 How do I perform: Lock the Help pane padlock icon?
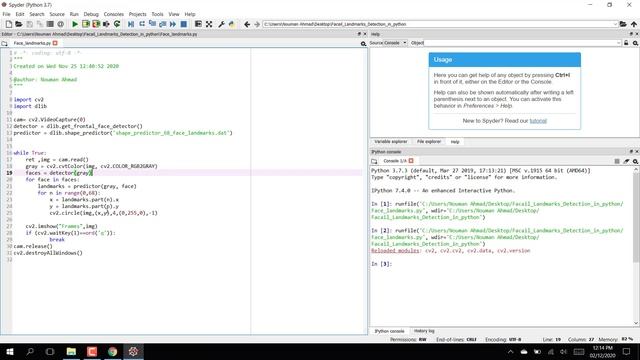[x=626, y=43]
